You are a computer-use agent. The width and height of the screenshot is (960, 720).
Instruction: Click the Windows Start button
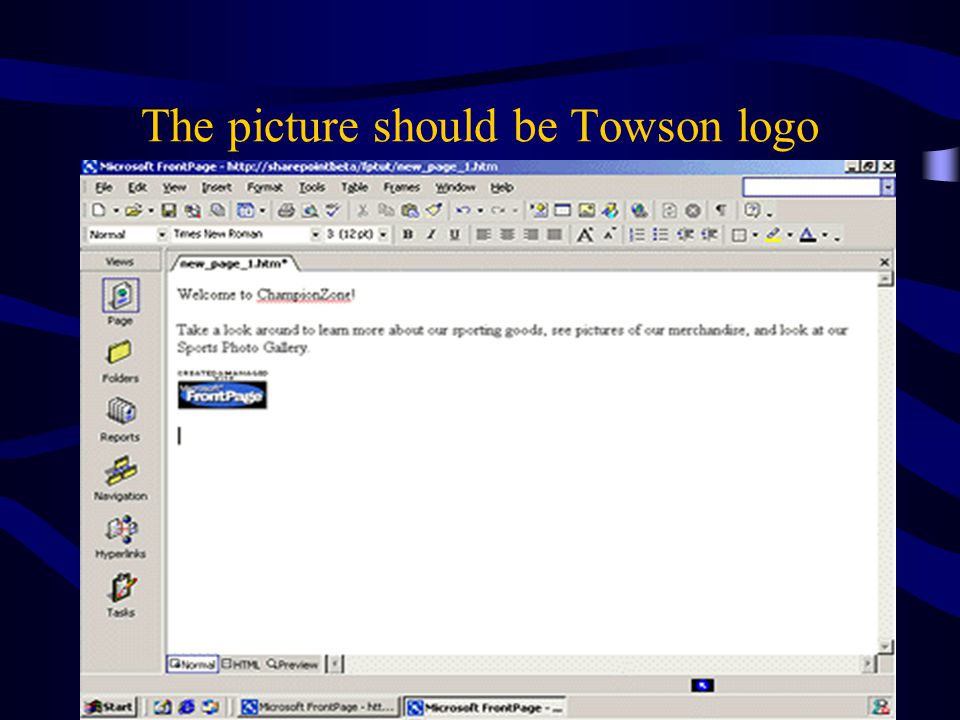tap(110, 707)
